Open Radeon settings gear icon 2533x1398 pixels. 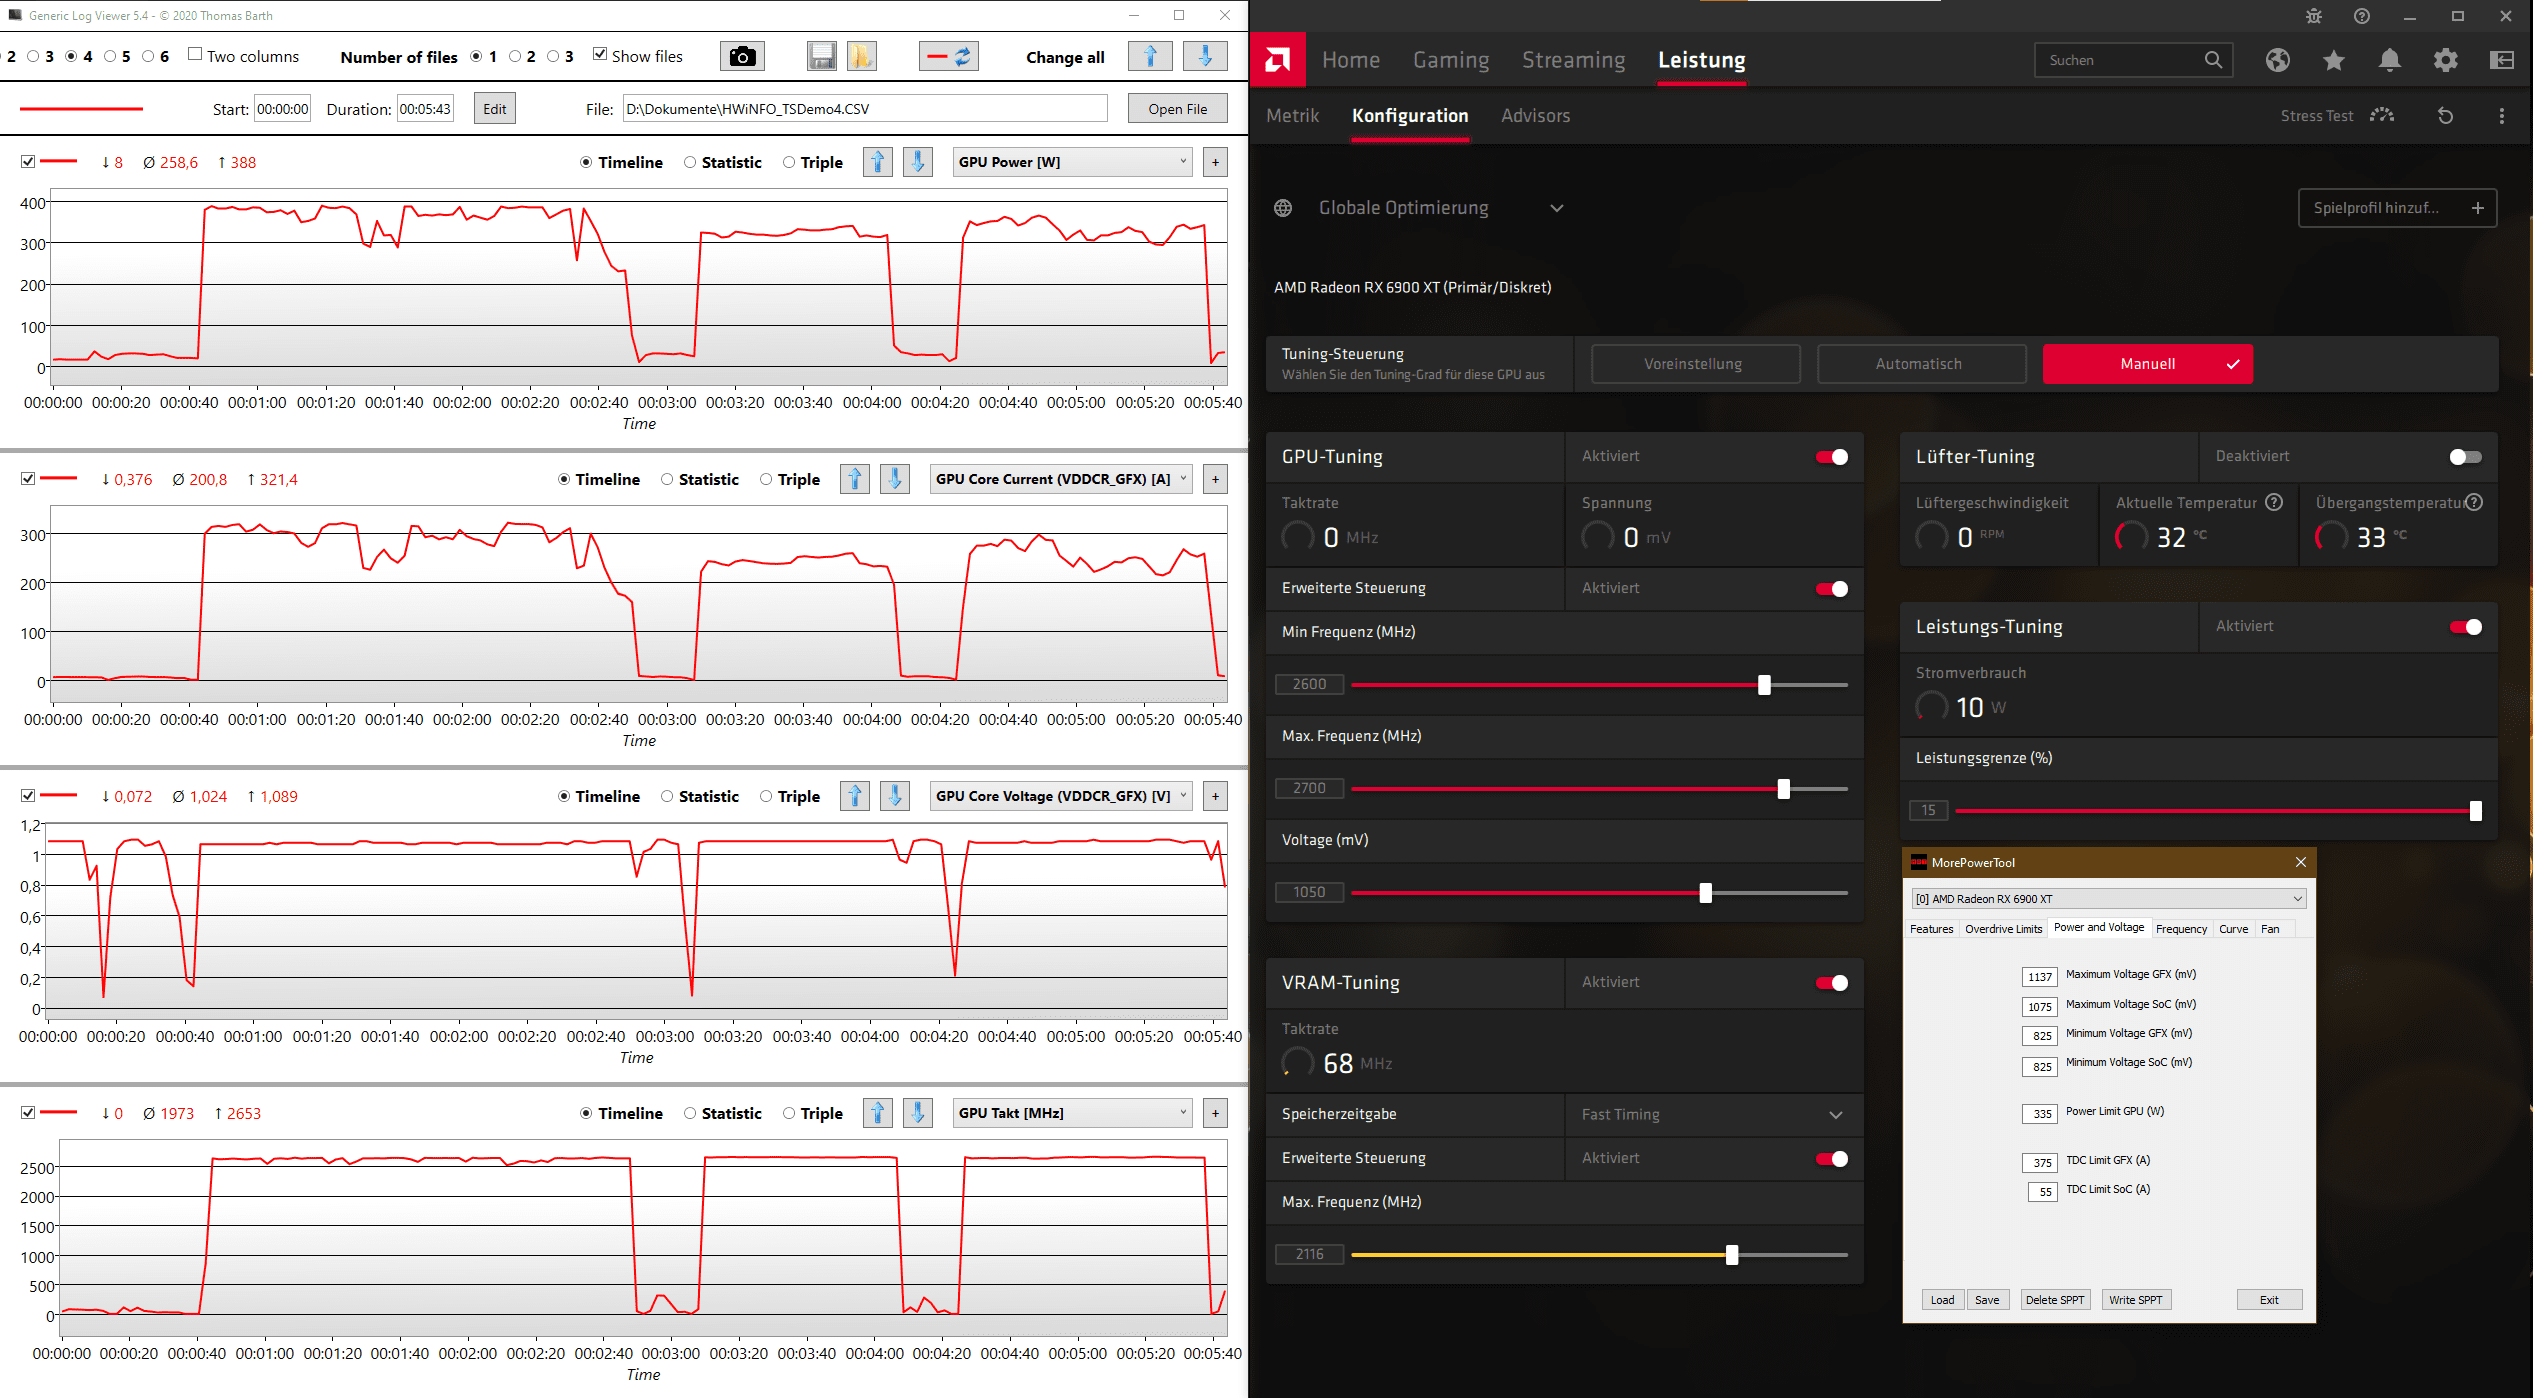click(2446, 60)
